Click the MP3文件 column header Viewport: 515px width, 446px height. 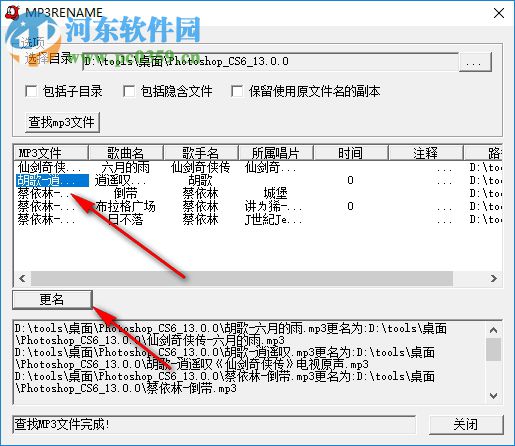click(51, 153)
